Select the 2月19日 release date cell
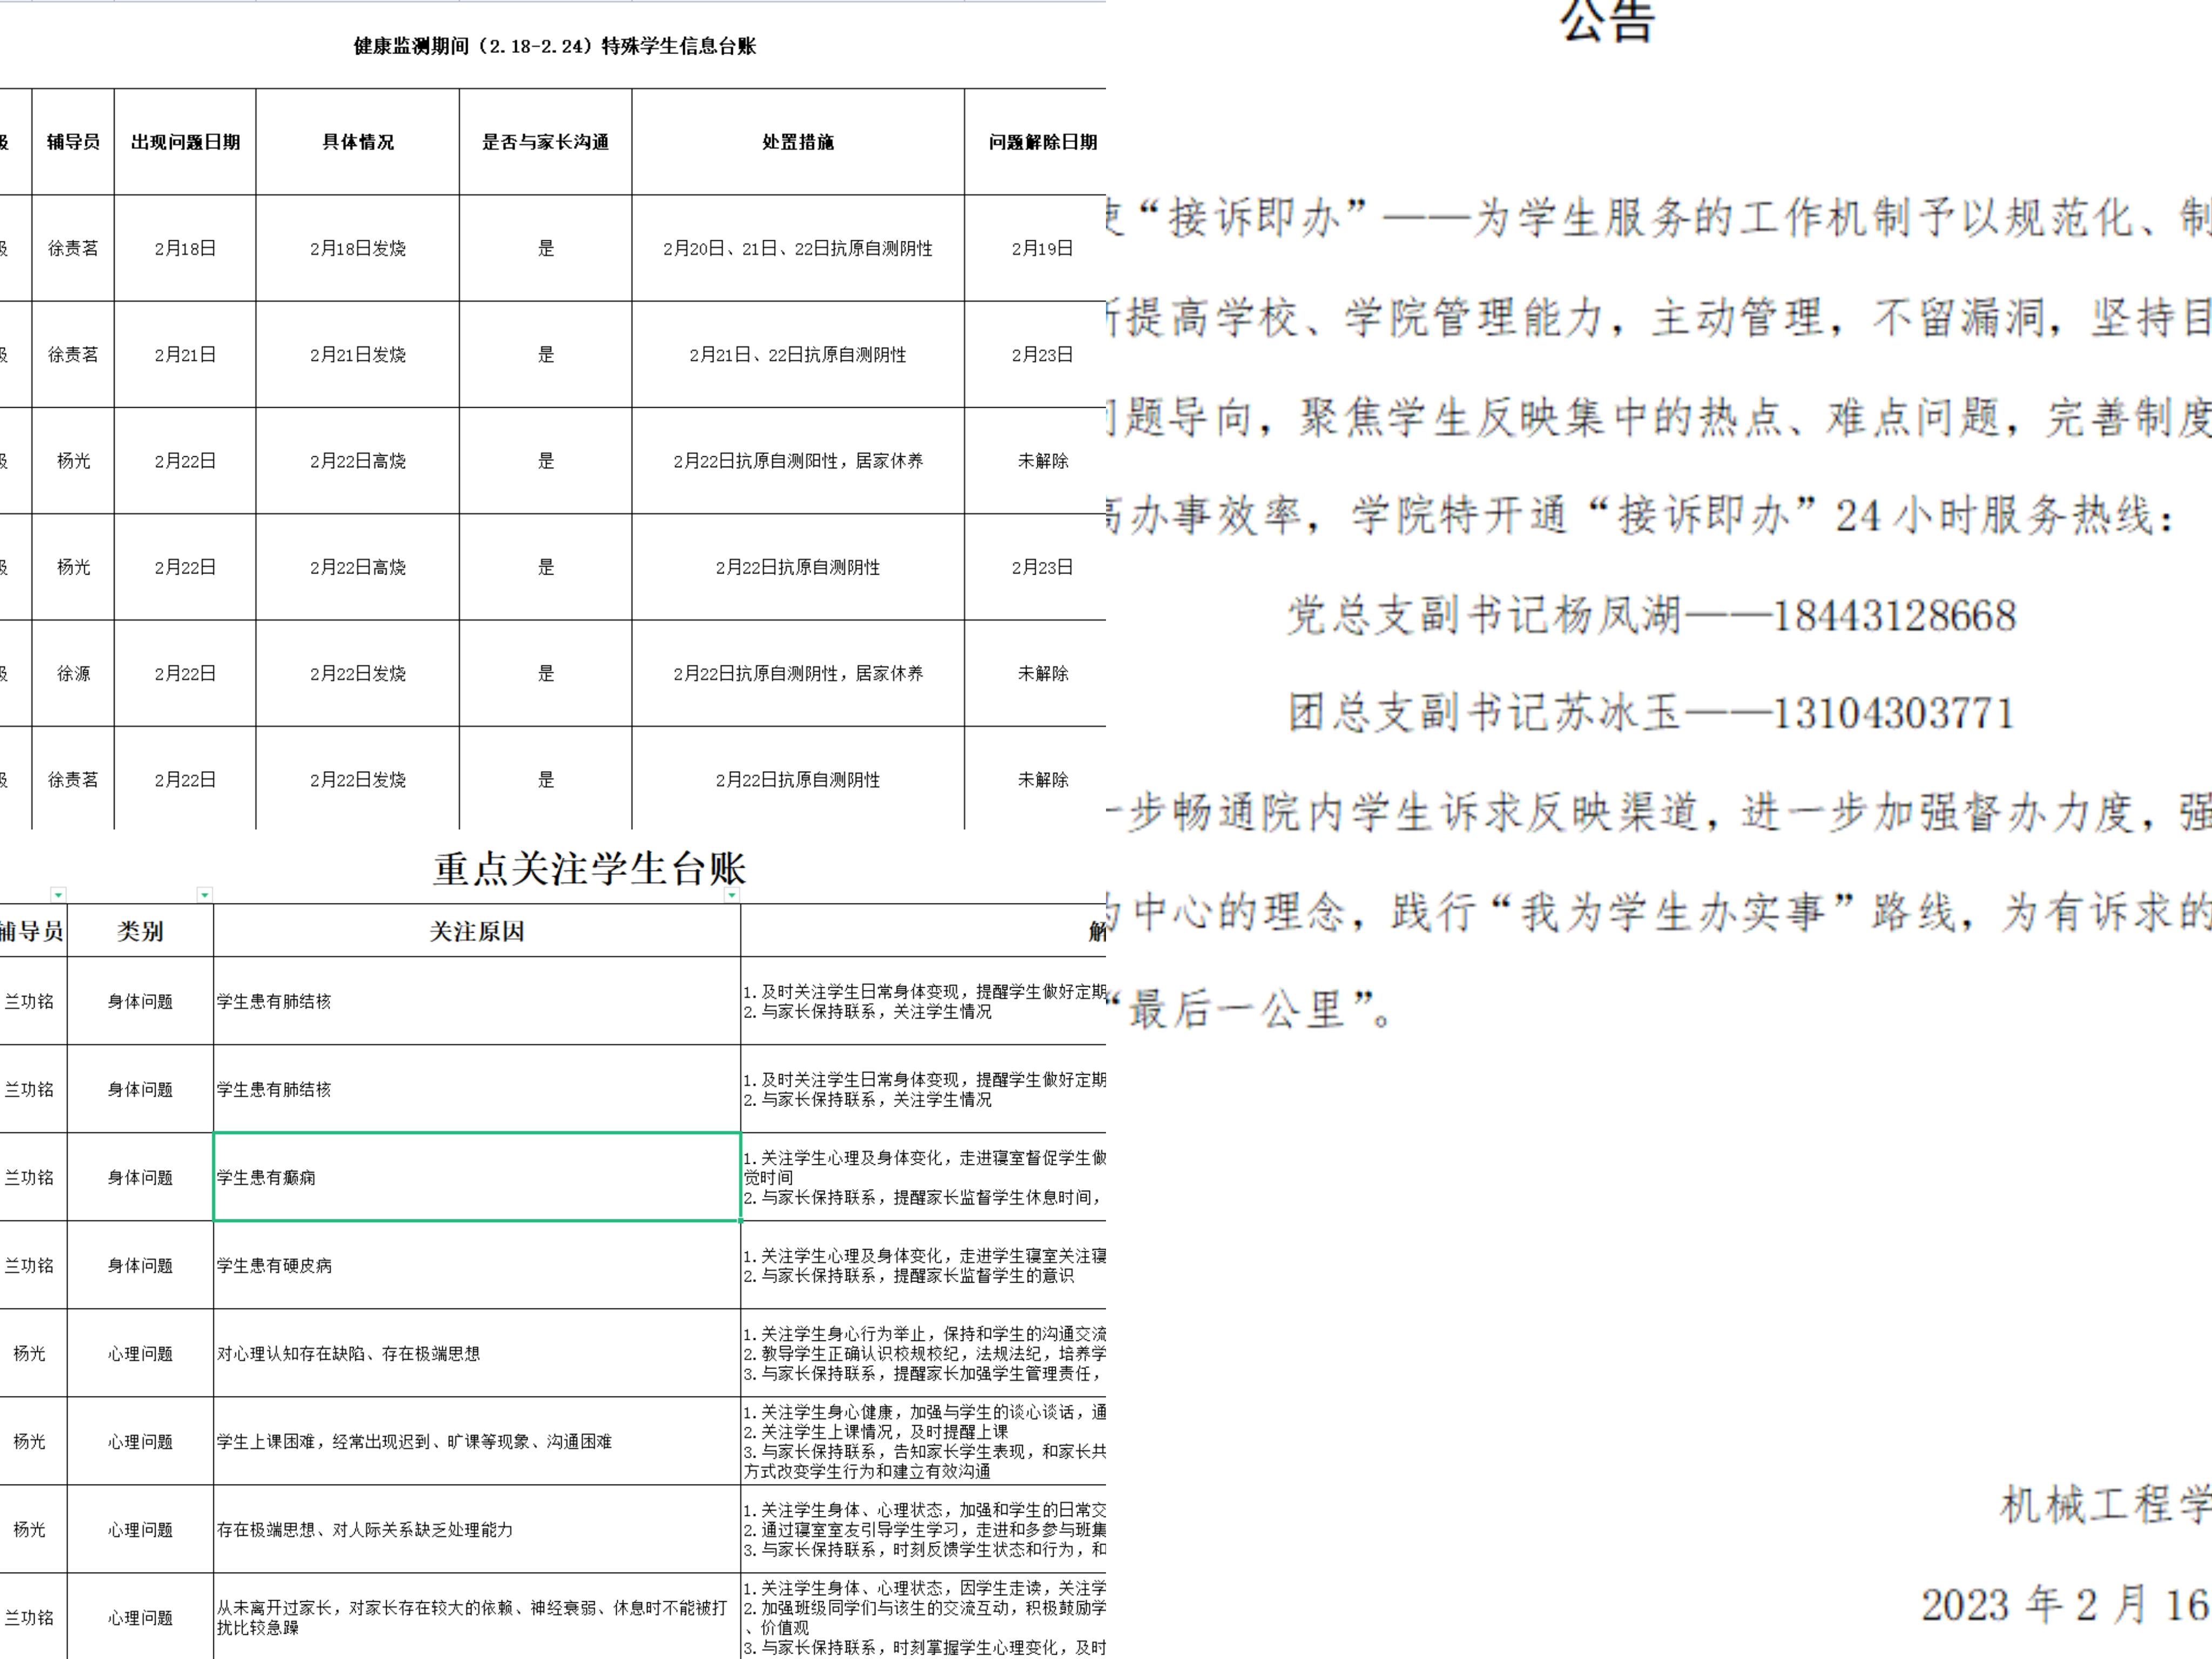The image size is (2212, 1659). coord(1036,248)
